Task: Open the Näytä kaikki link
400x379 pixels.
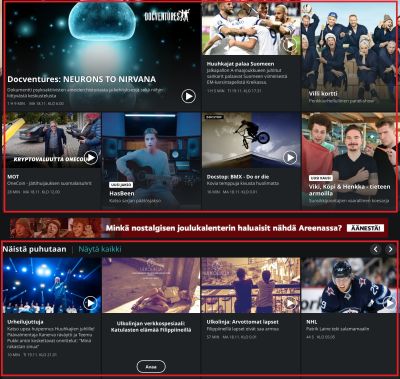Action: point(100,249)
